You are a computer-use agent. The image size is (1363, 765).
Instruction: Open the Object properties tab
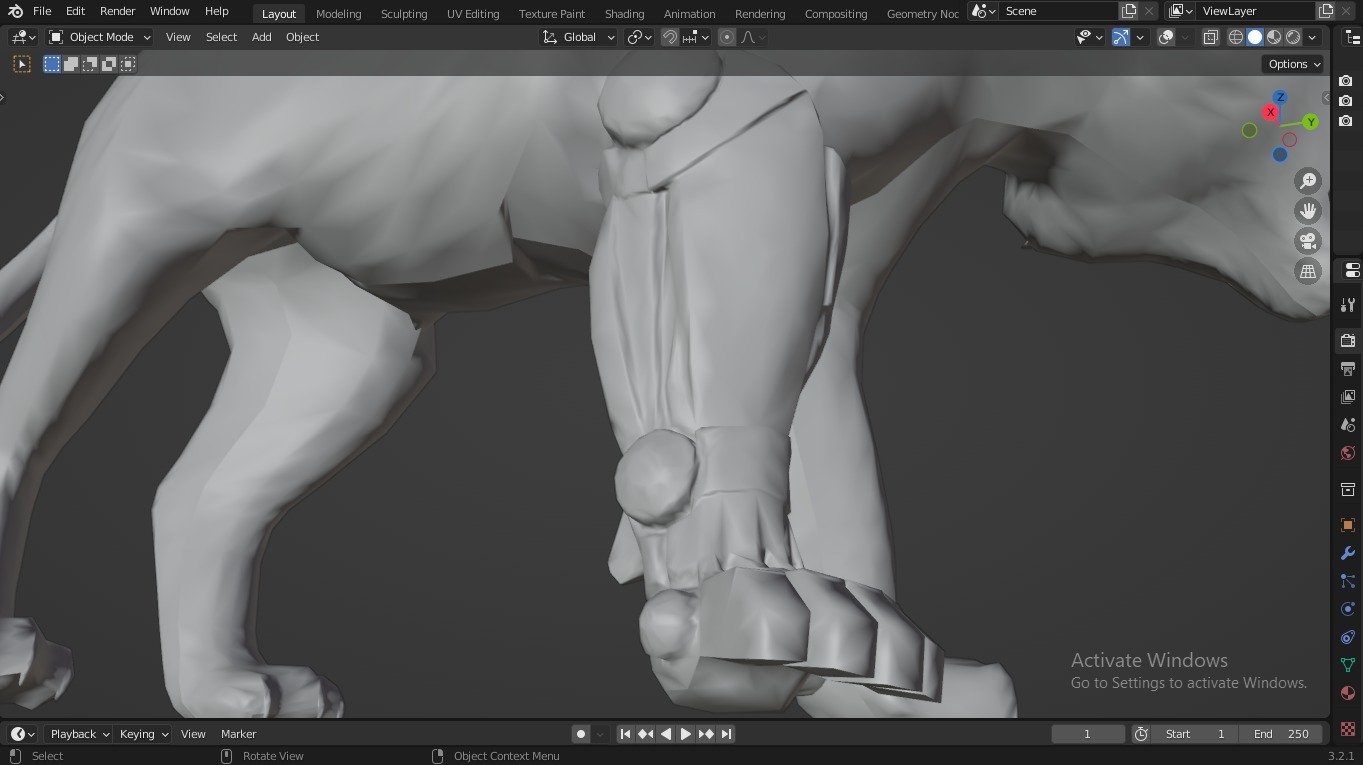coord(1348,525)
